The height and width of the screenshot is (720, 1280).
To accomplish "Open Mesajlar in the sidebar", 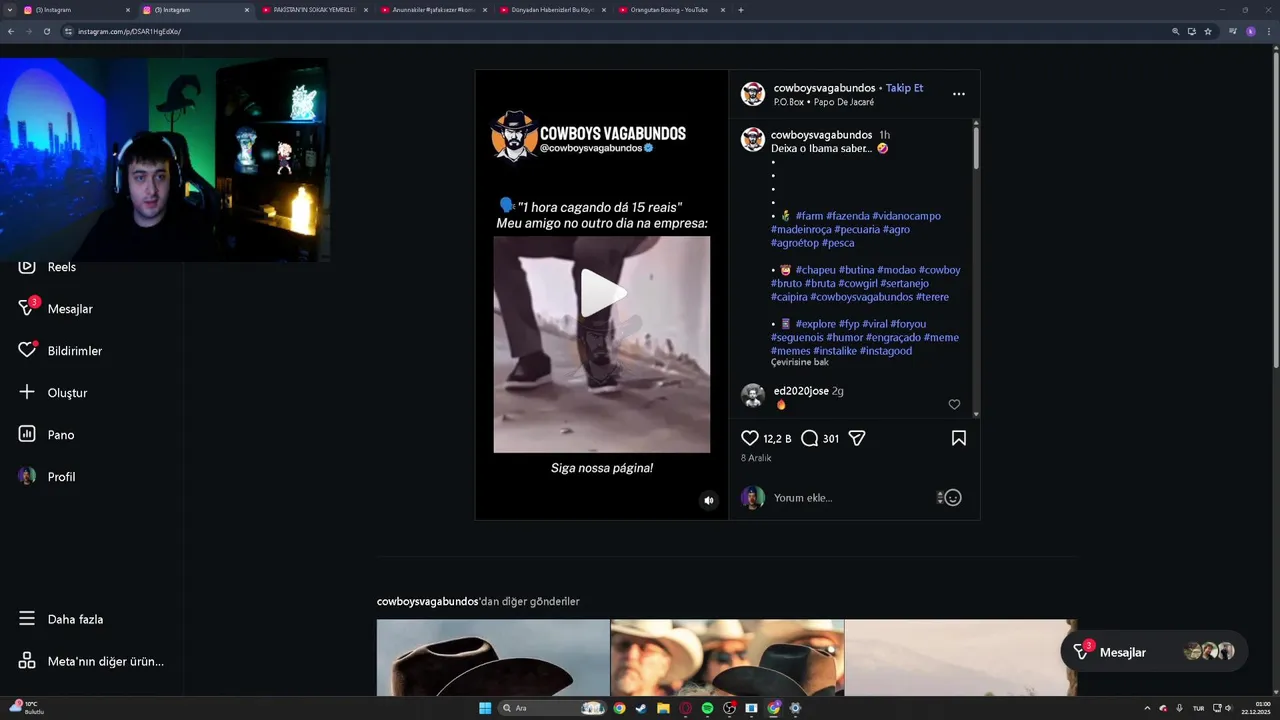I will pyautogui.click(x=55, y=309).
